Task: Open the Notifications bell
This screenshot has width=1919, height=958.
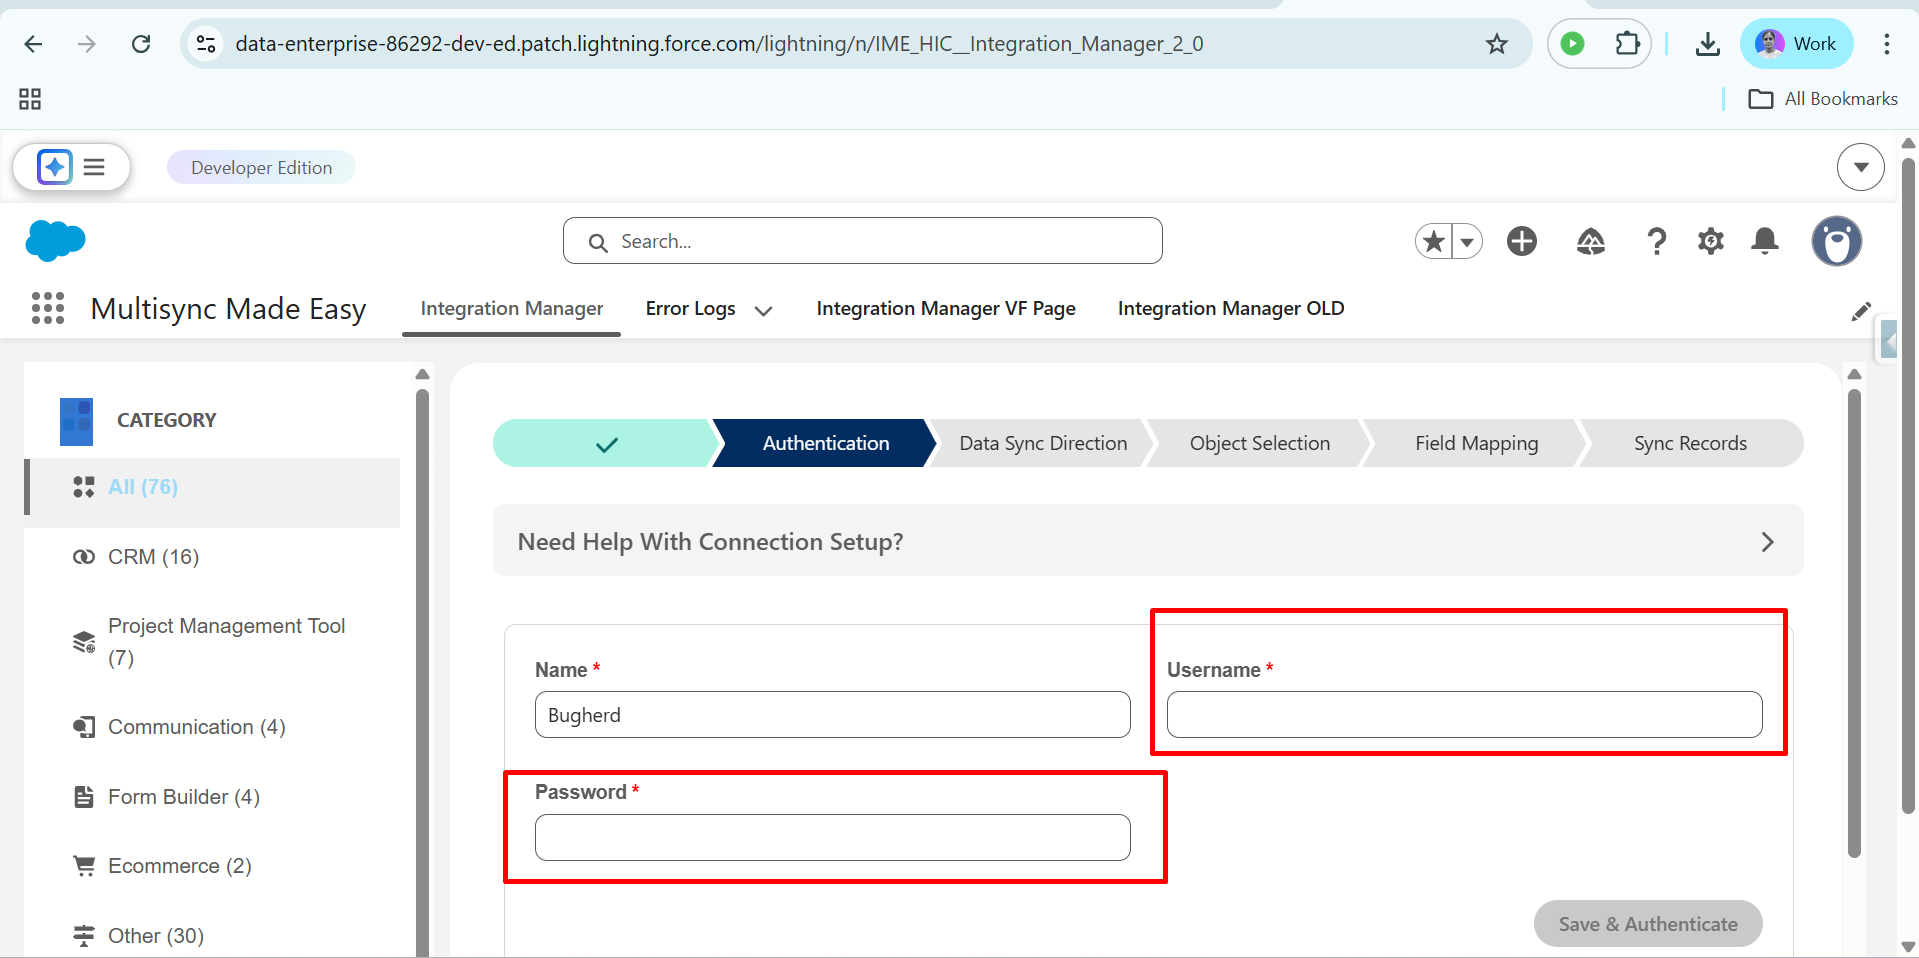Action: pos(1765,241)
